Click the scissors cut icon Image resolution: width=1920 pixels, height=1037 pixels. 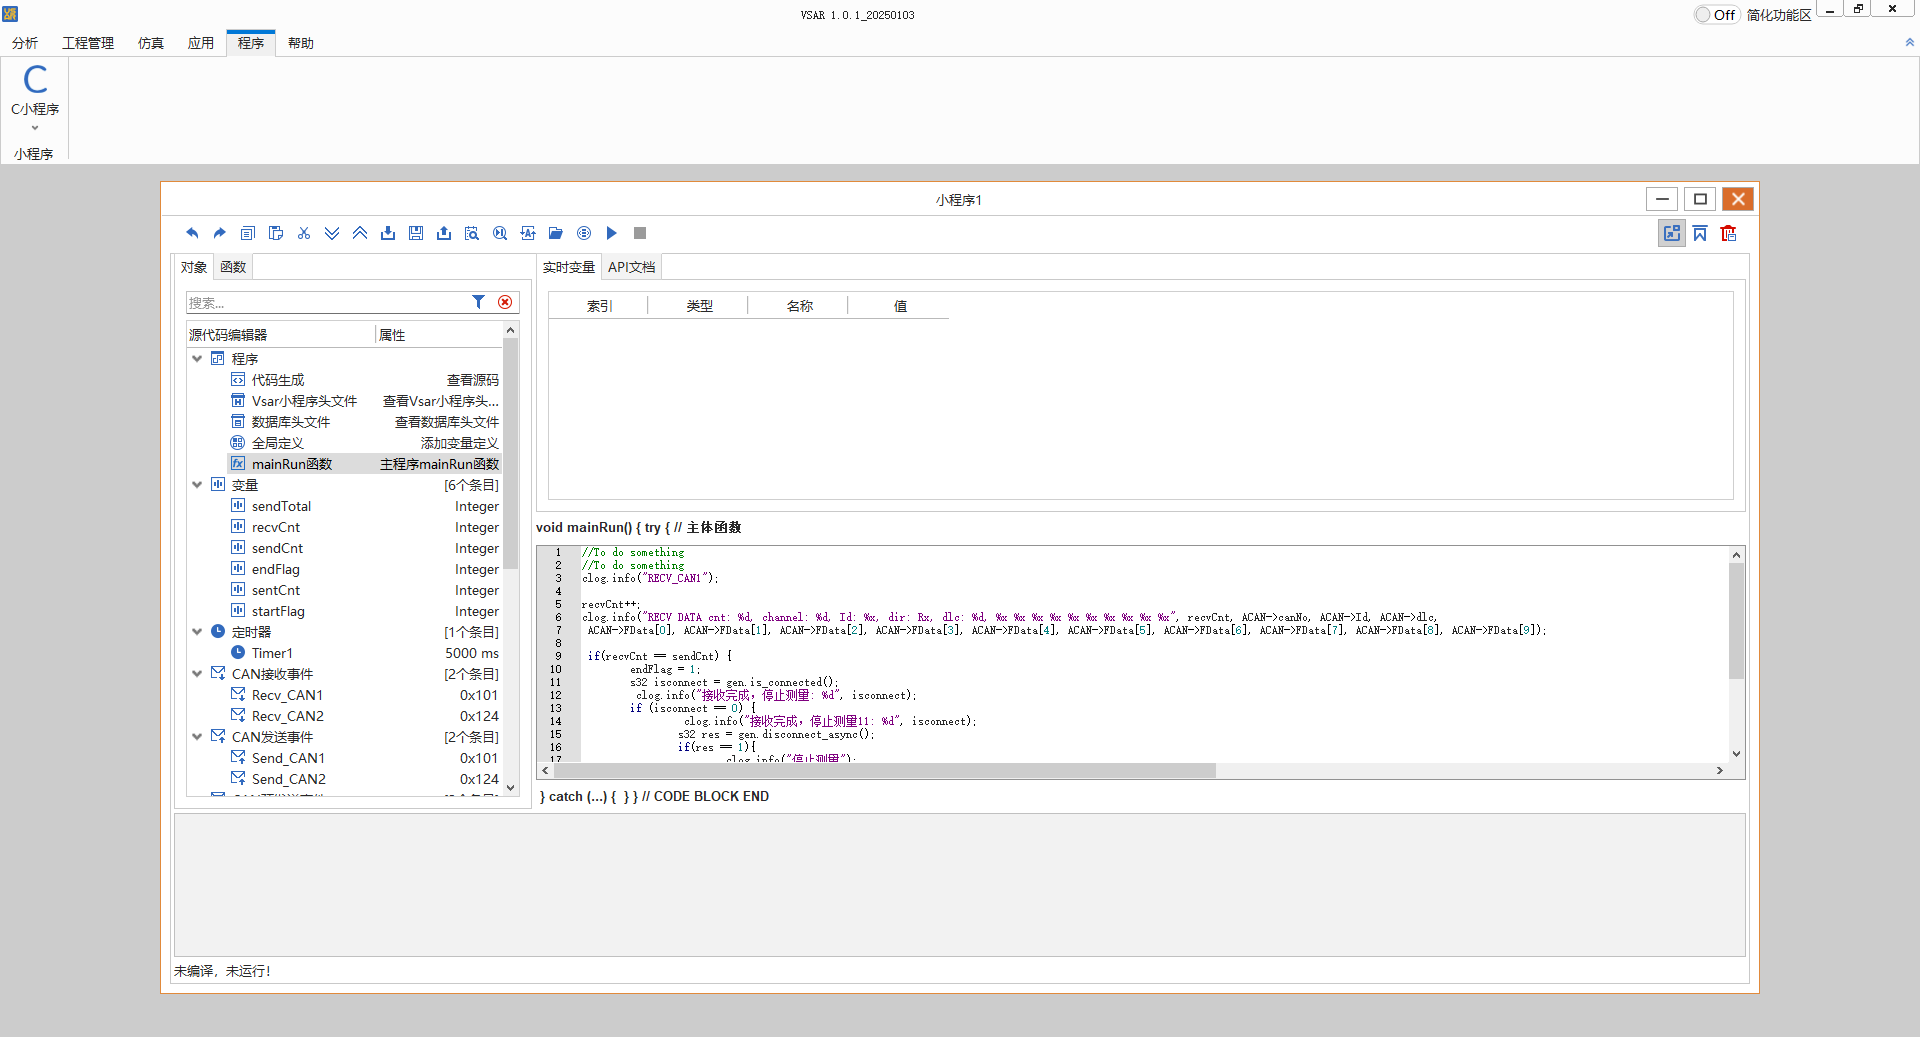[x=304, y=233]
